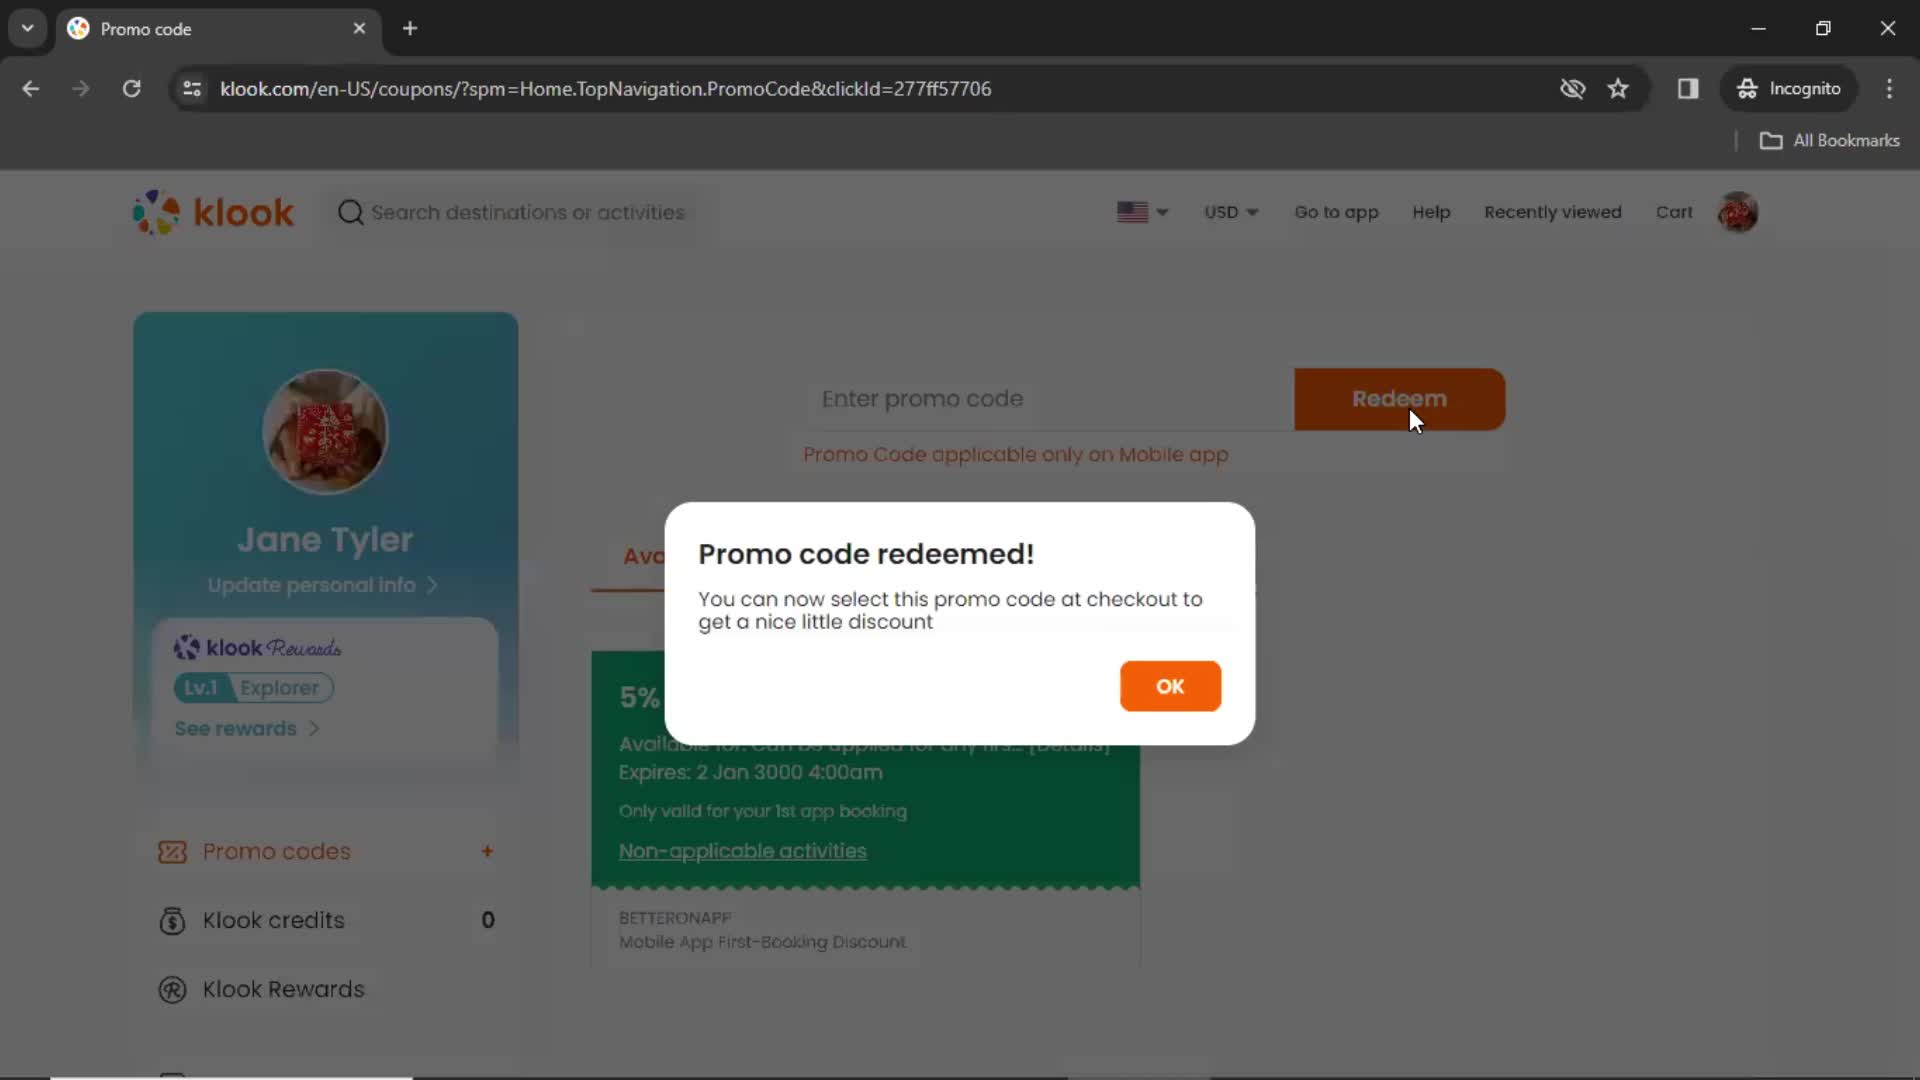Open the country flag dropdown
The width and height of the screenshot is (1920, 1080).
click(1142, 212)
